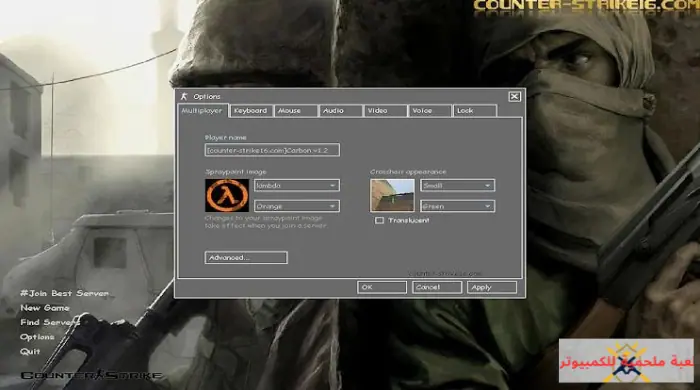
Task: Click the lambda spraypaint preview image
Action: coord(227,195)
